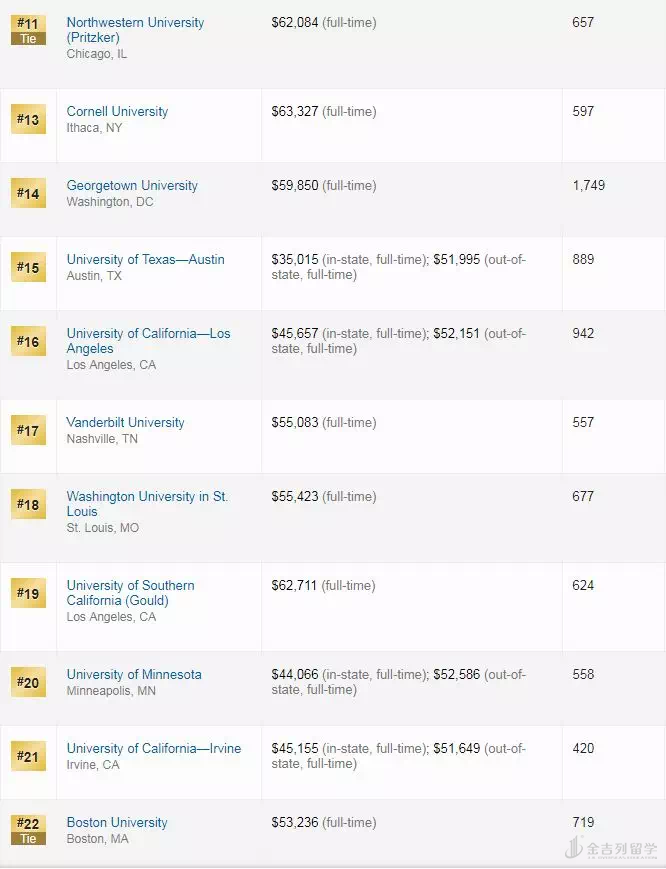
Task: Click the #14 rank badge
Action: [x=28, y=194]
